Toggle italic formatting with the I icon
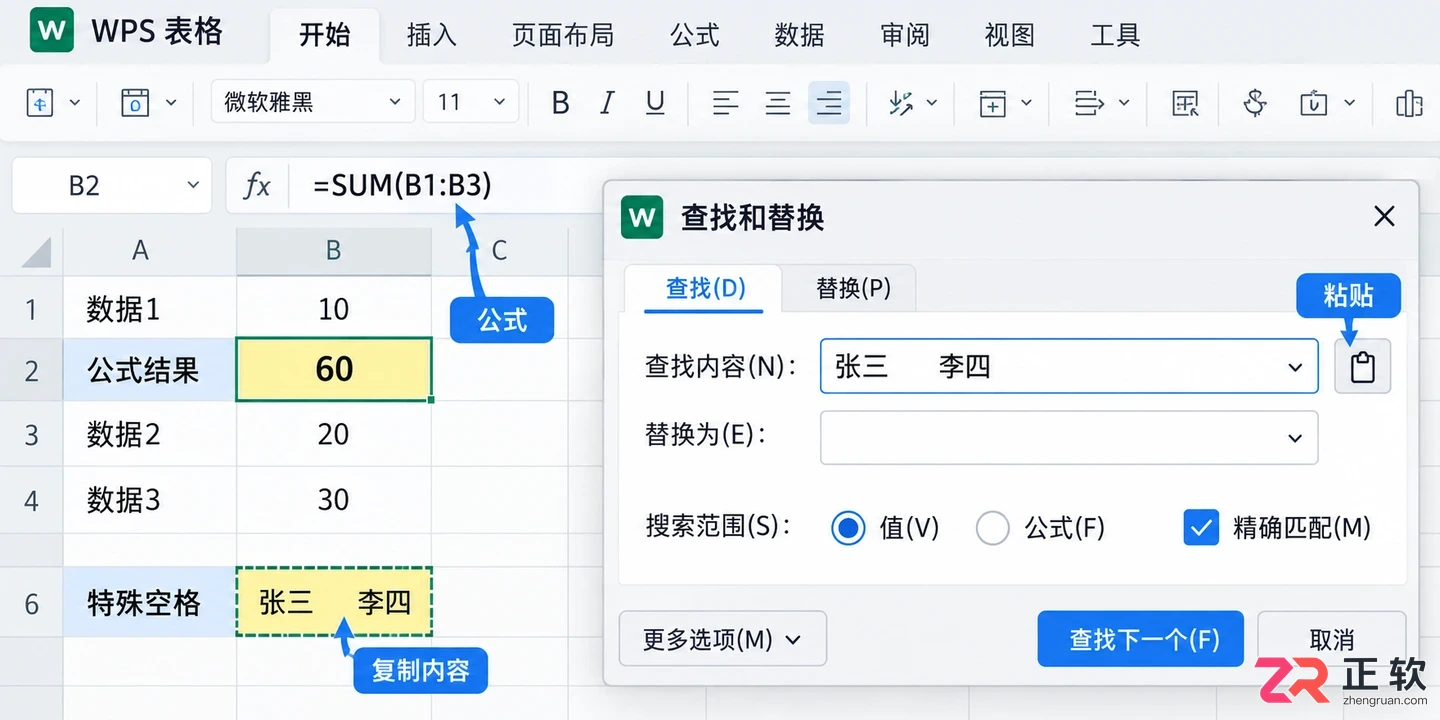The width and height of the screenshot is (1440, 720). [x=607, y=102]
